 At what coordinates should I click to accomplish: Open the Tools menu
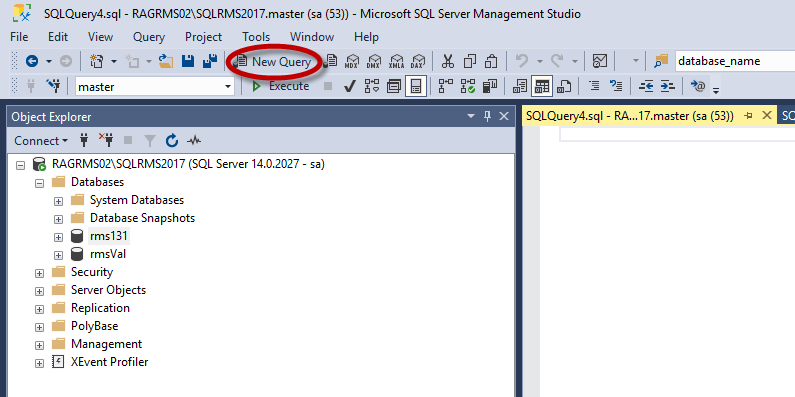click(x=256, y=37)
